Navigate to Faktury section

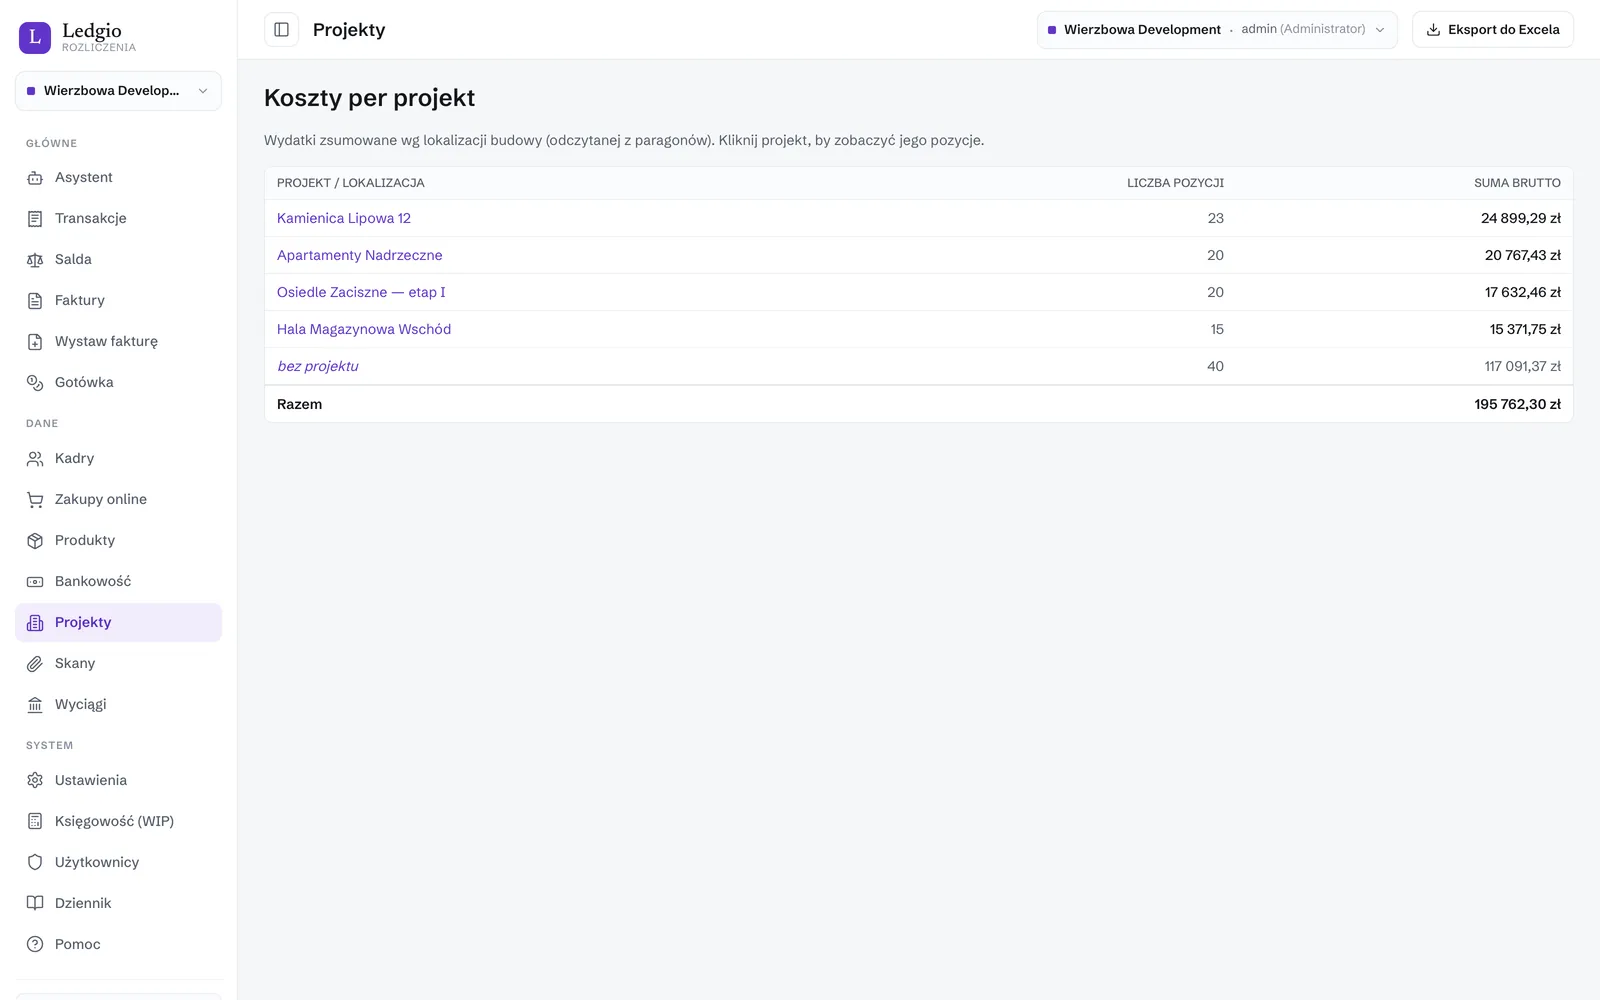click(118, 301)
